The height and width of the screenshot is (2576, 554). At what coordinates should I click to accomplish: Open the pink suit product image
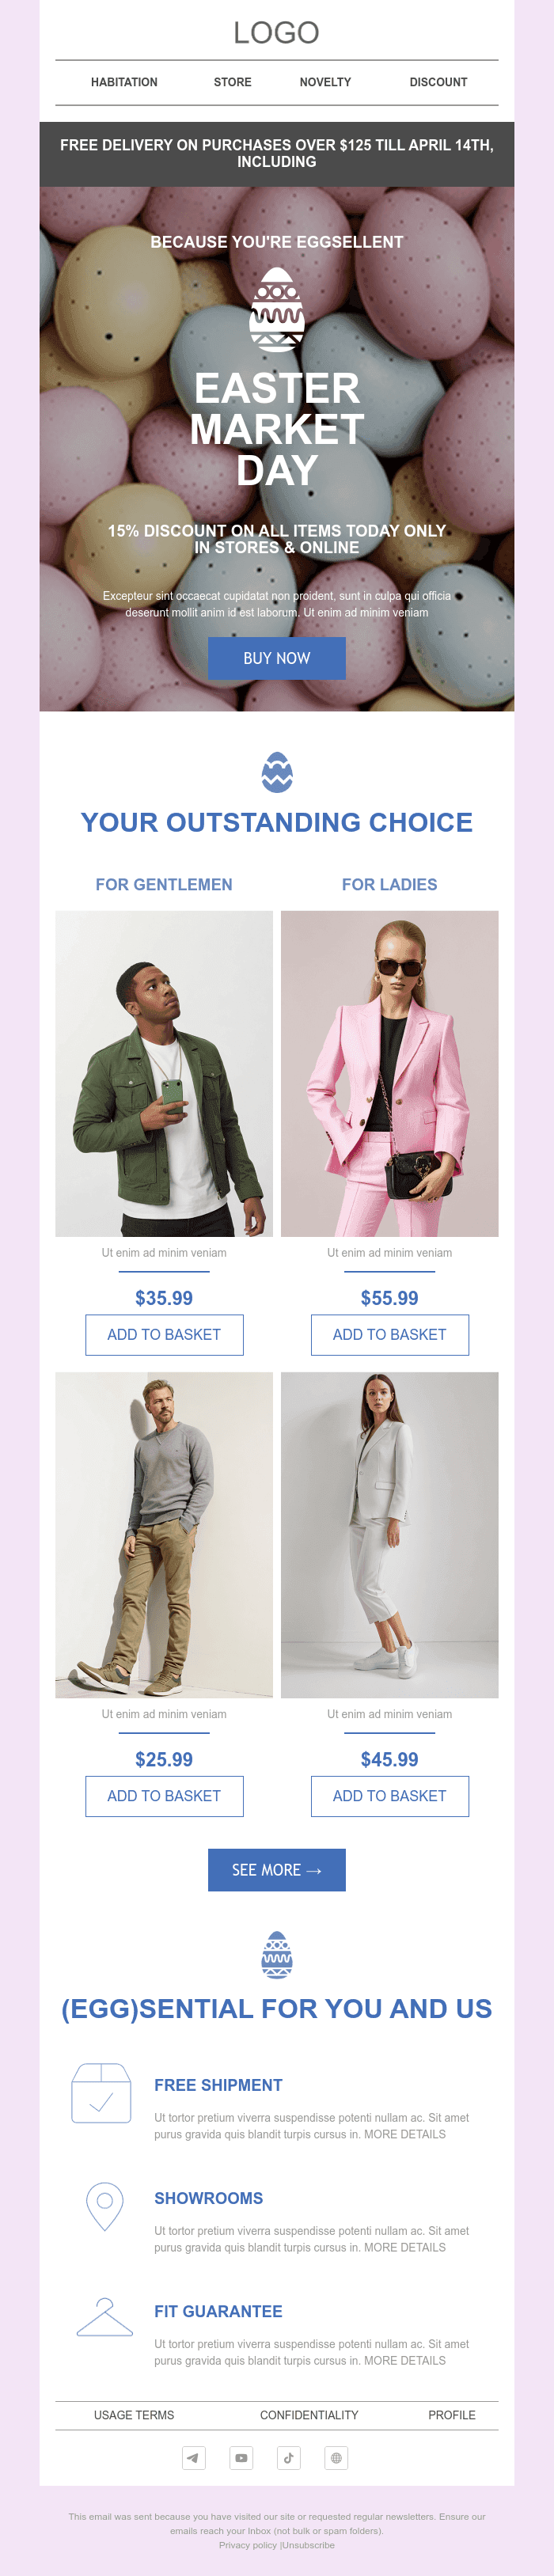390,1073
